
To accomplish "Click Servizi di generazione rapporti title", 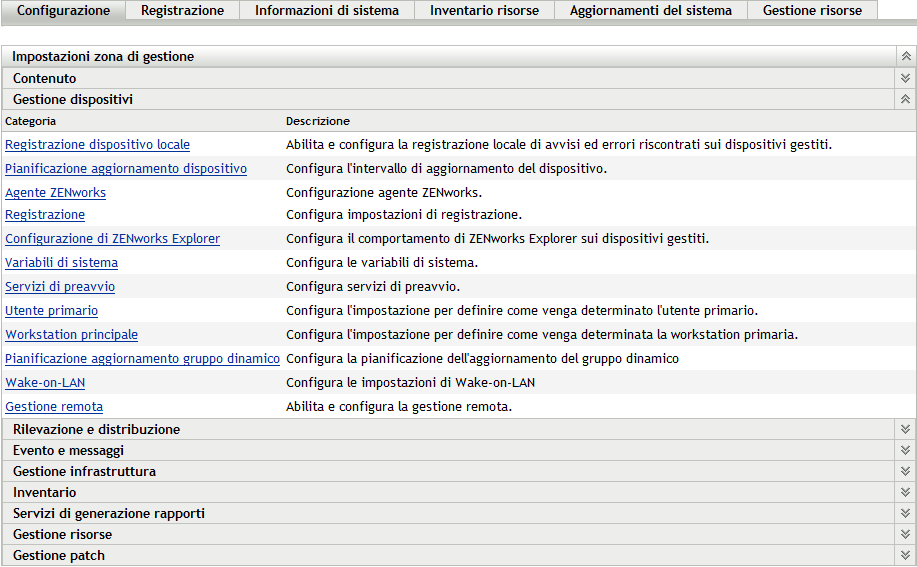I will [x=109, y=513].
